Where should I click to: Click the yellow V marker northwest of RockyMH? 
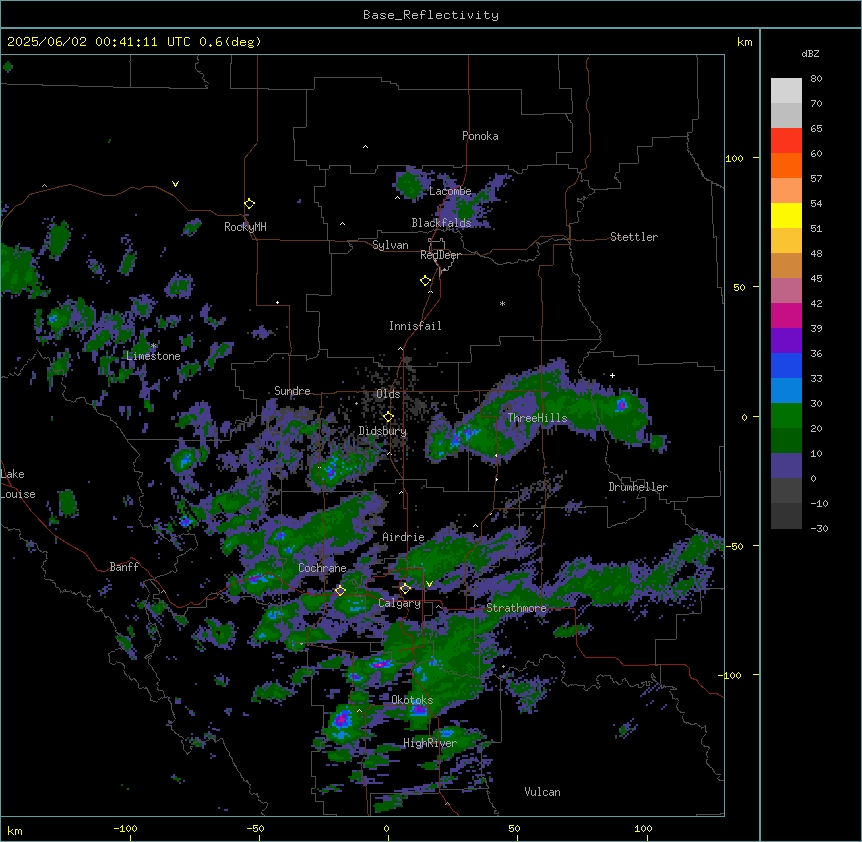(x=175, y=184)
